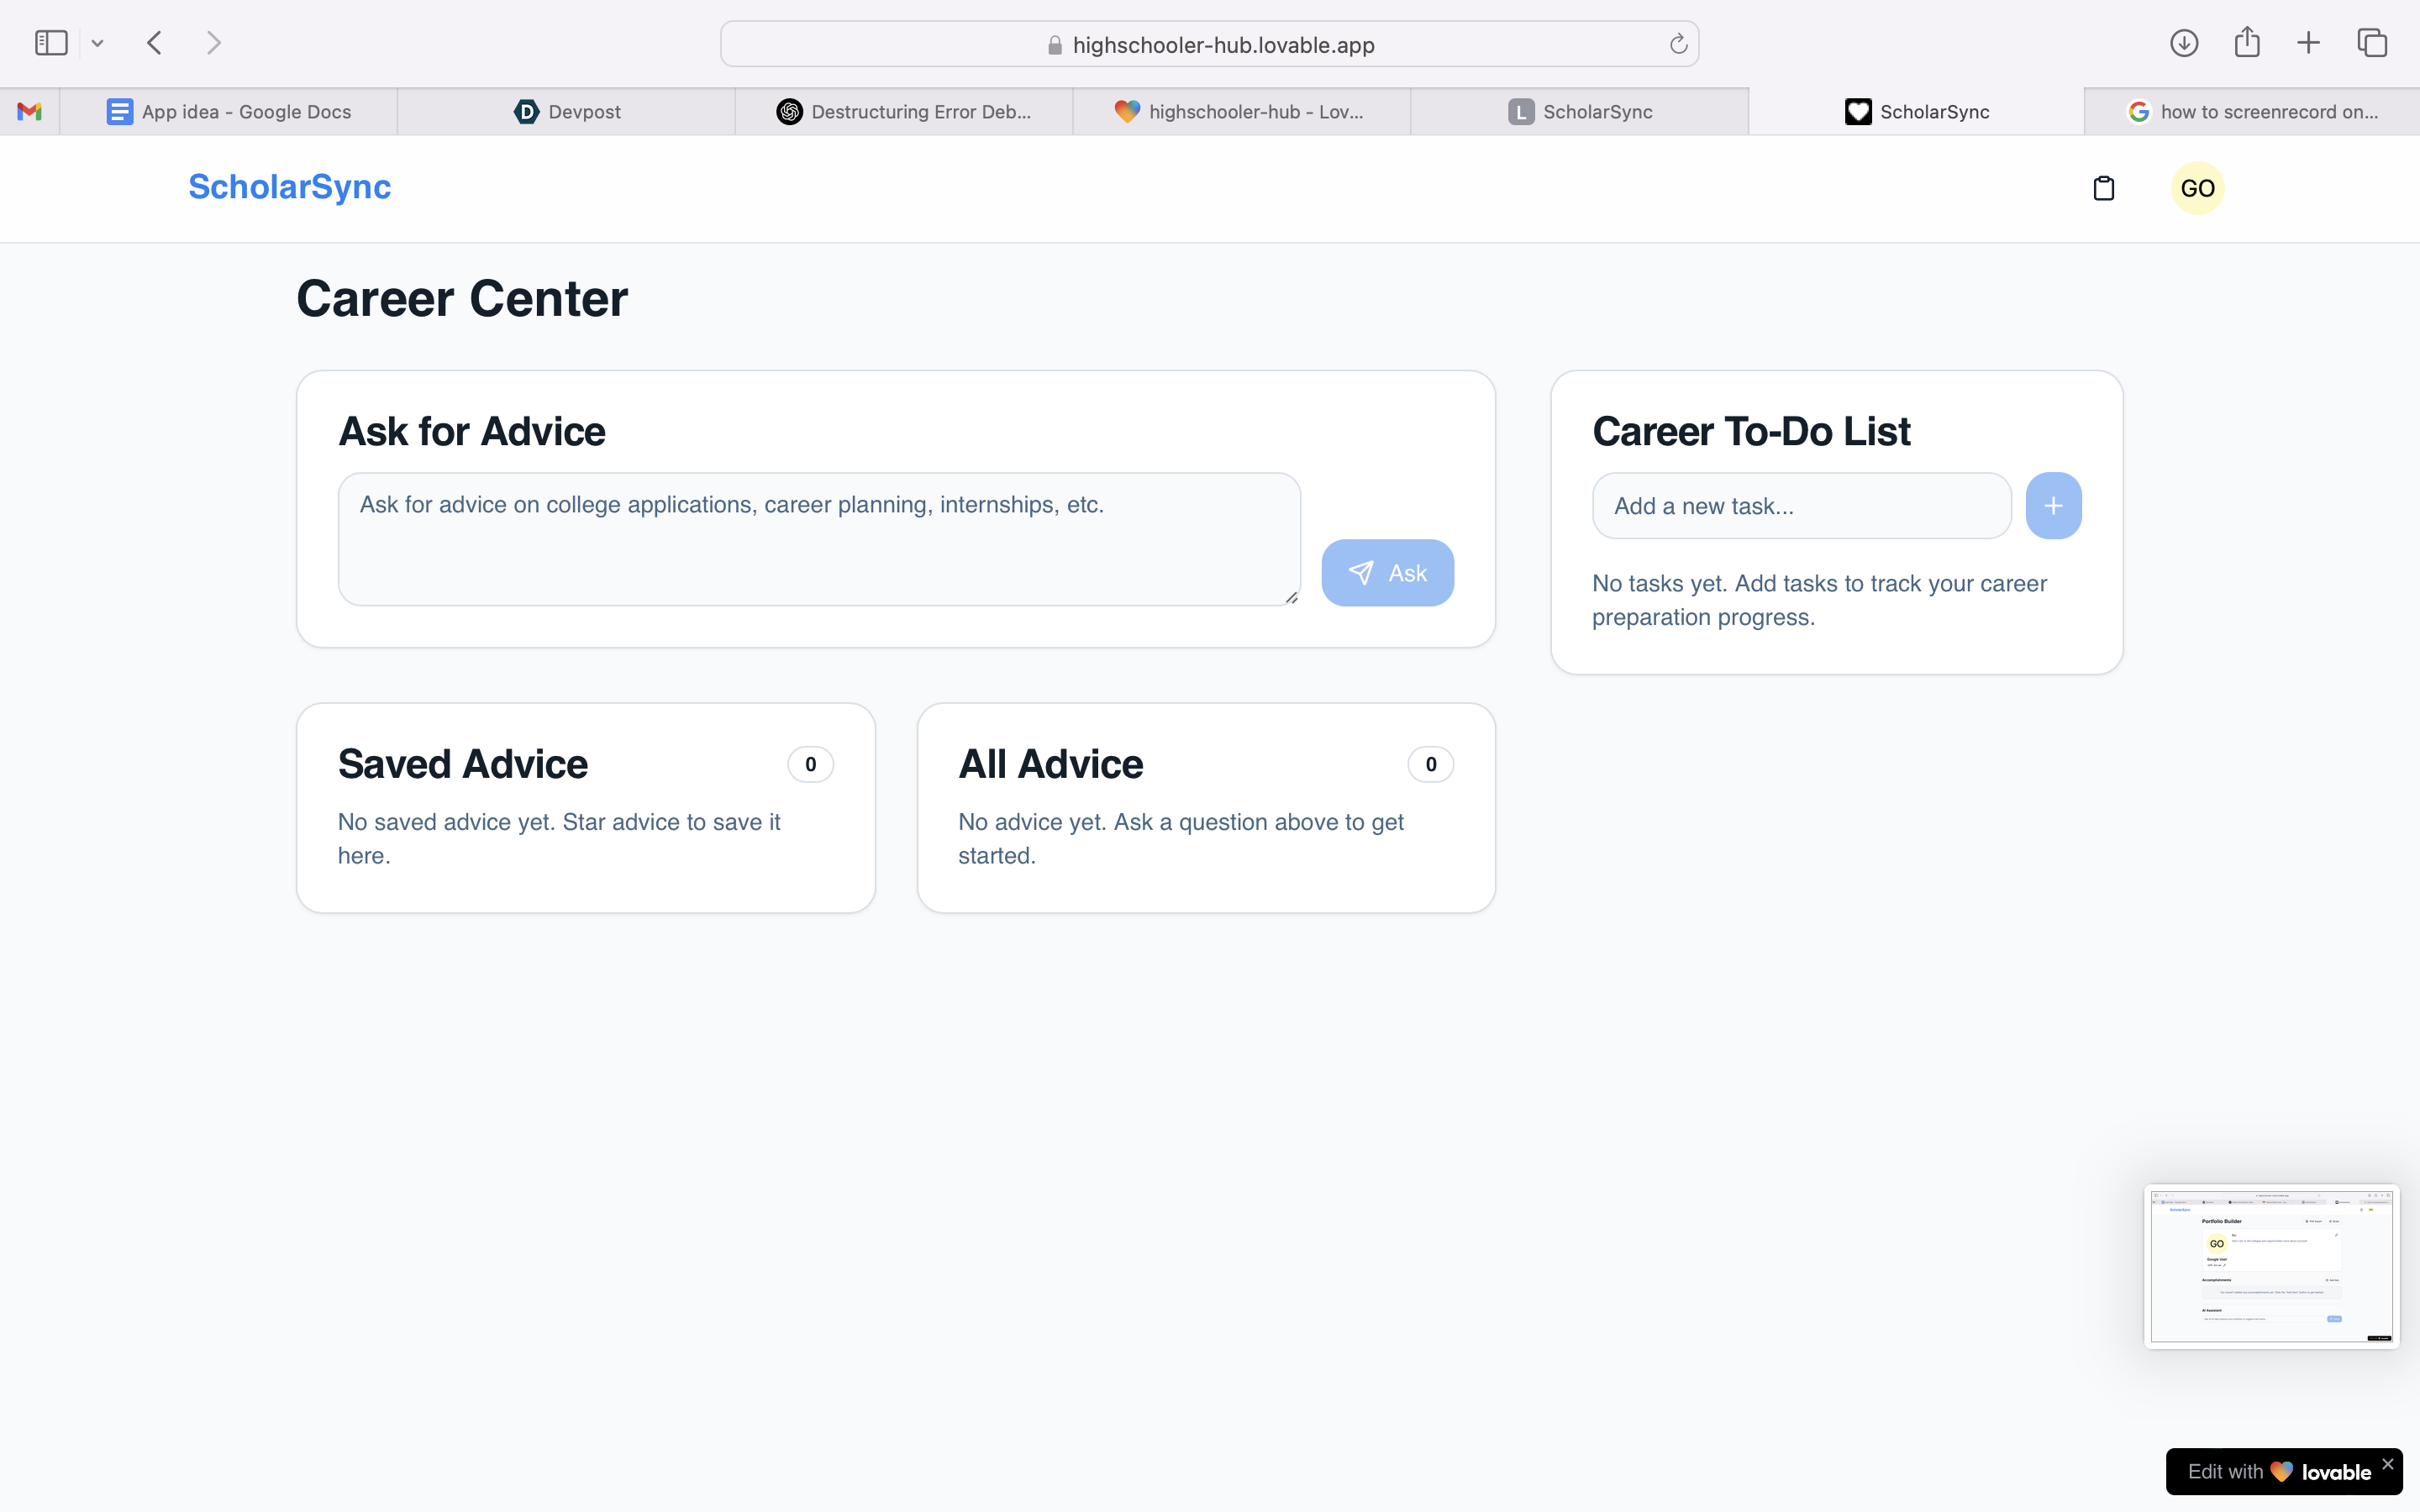Show the tab overview icon

[x=2372, y=43]
